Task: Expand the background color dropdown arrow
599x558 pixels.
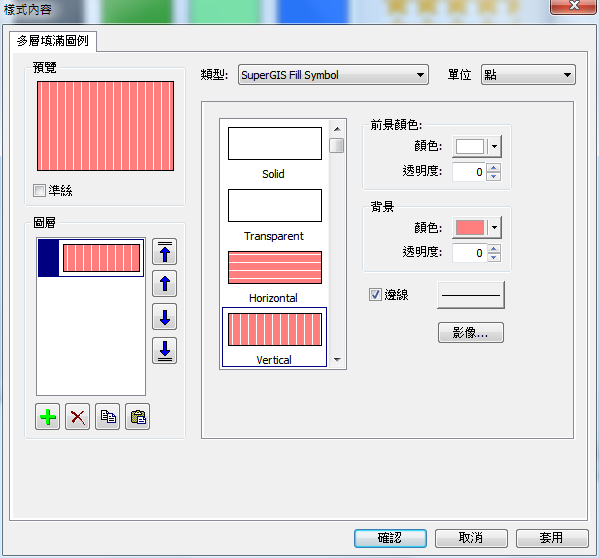Action: (x=494, y=228)
